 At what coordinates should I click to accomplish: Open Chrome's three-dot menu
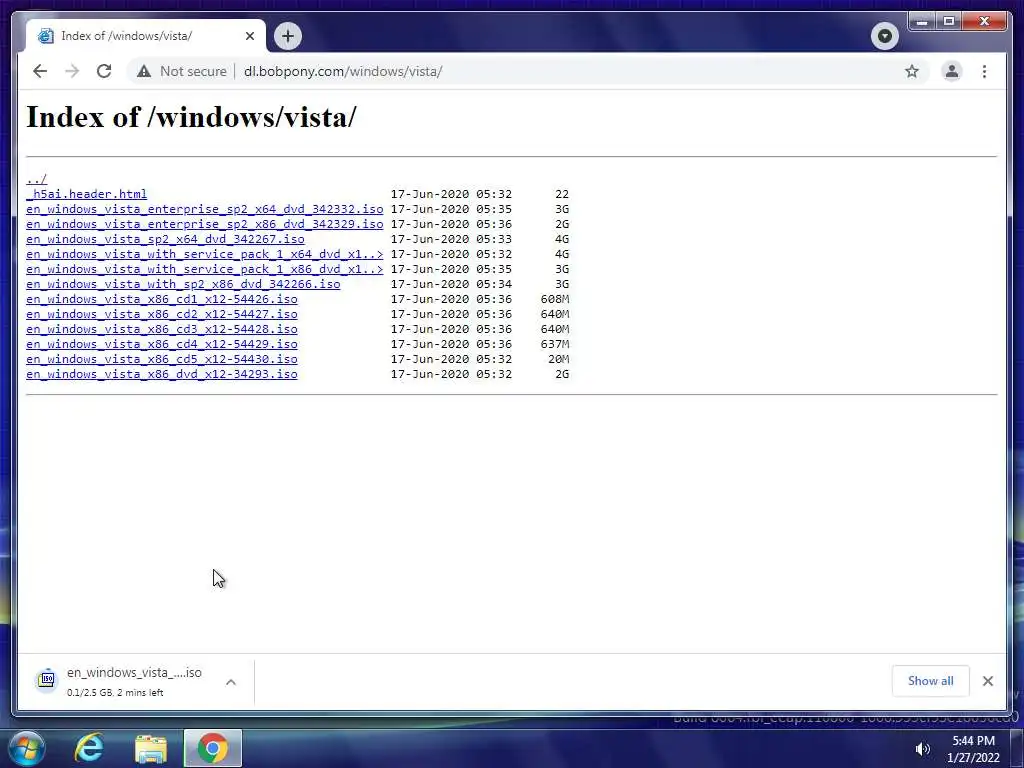984,71
